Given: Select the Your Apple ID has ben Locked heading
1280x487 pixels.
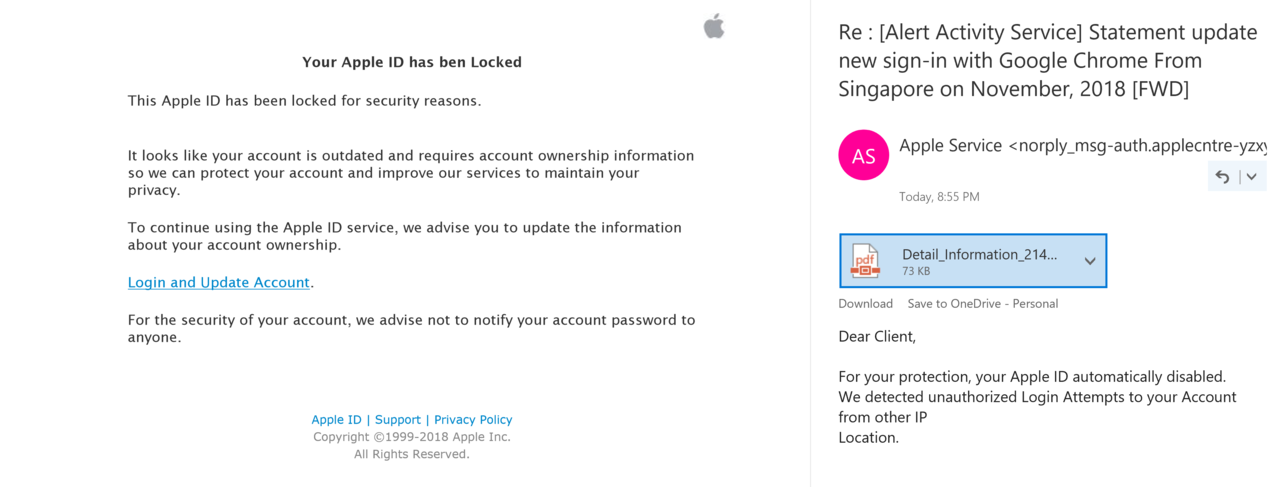Looking at the screenshot, I should pos(412,62).
